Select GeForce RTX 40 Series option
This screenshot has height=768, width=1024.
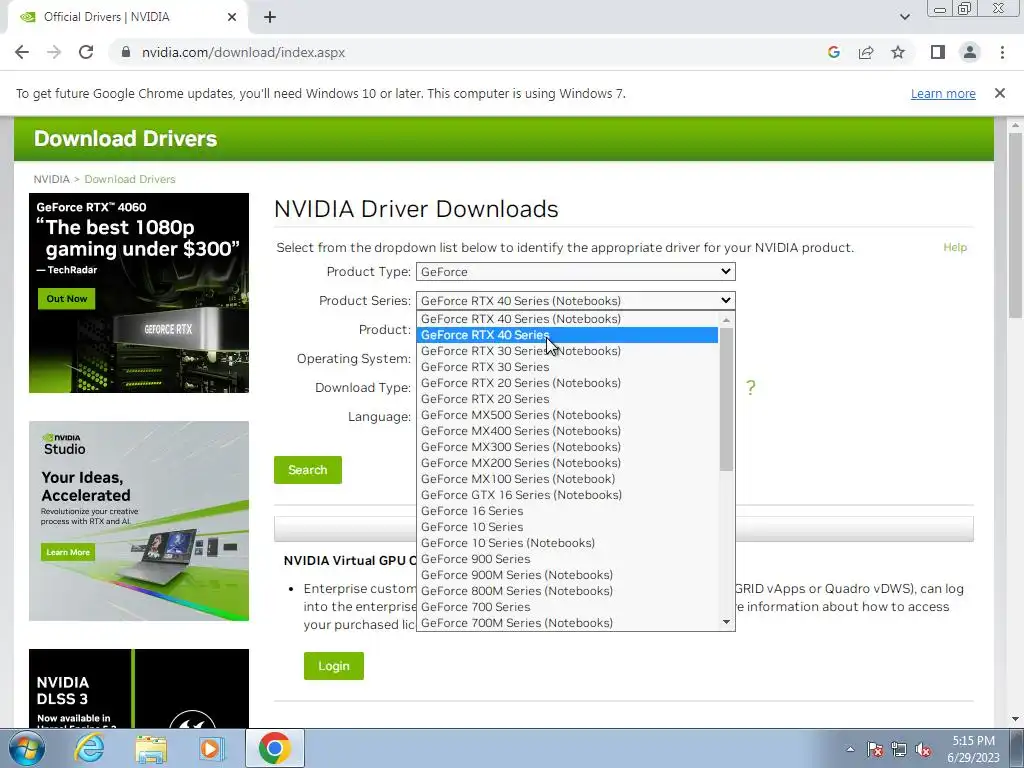tap(567, 334)
